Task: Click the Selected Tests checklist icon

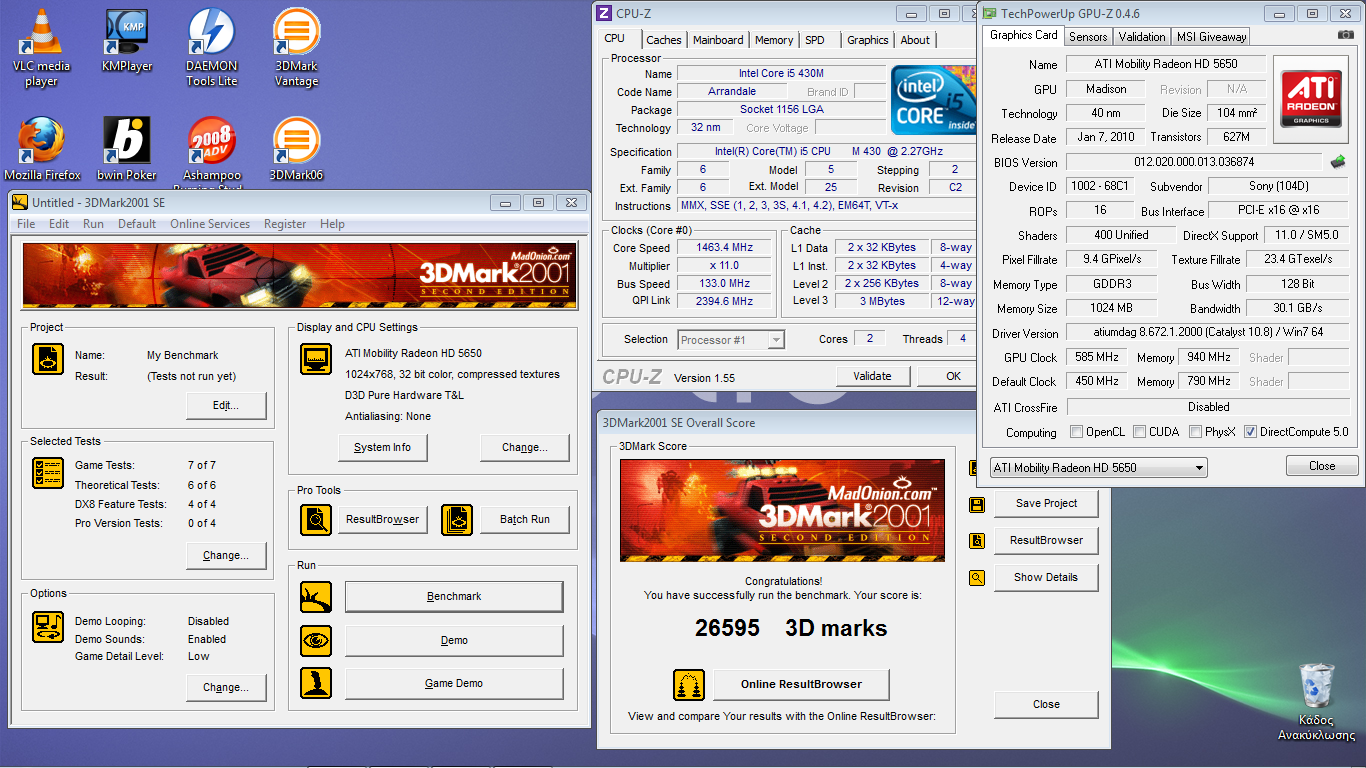Action: pos(48,473)
